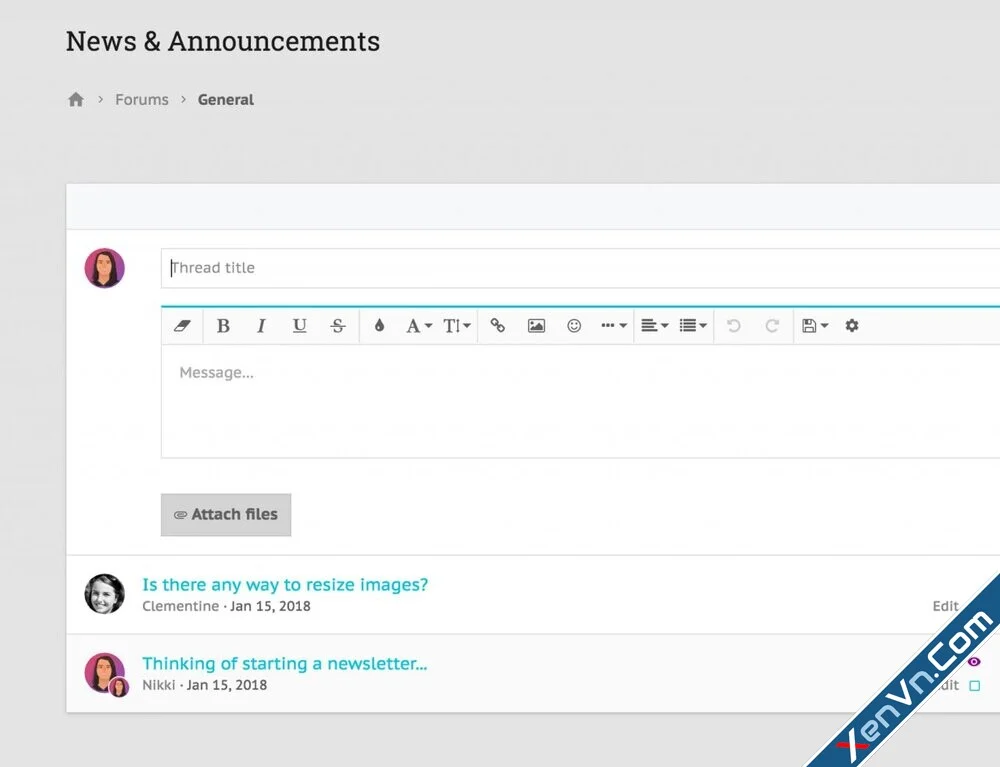
Task: Open the text color picker
Action: pos(379,326)
